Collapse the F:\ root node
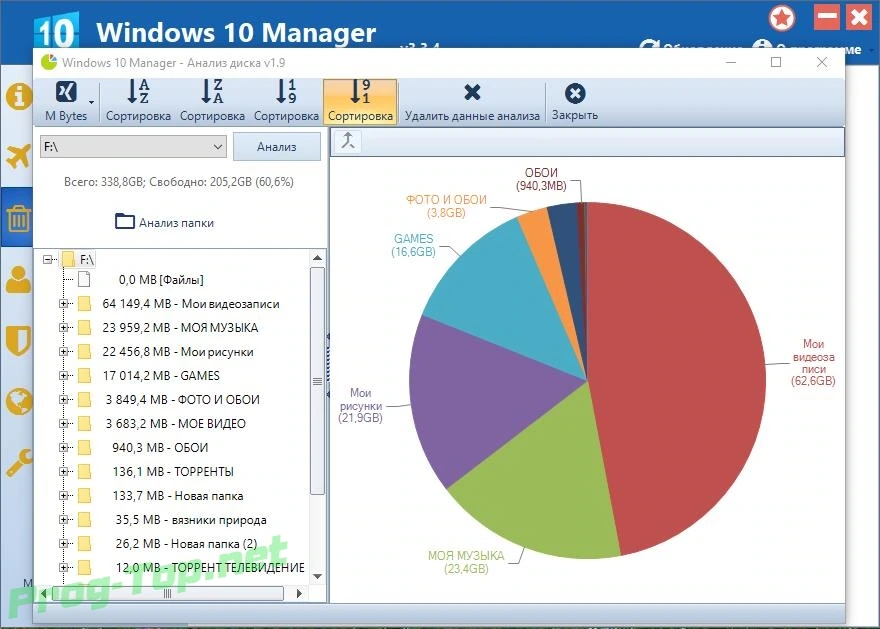 coord(48,259)
